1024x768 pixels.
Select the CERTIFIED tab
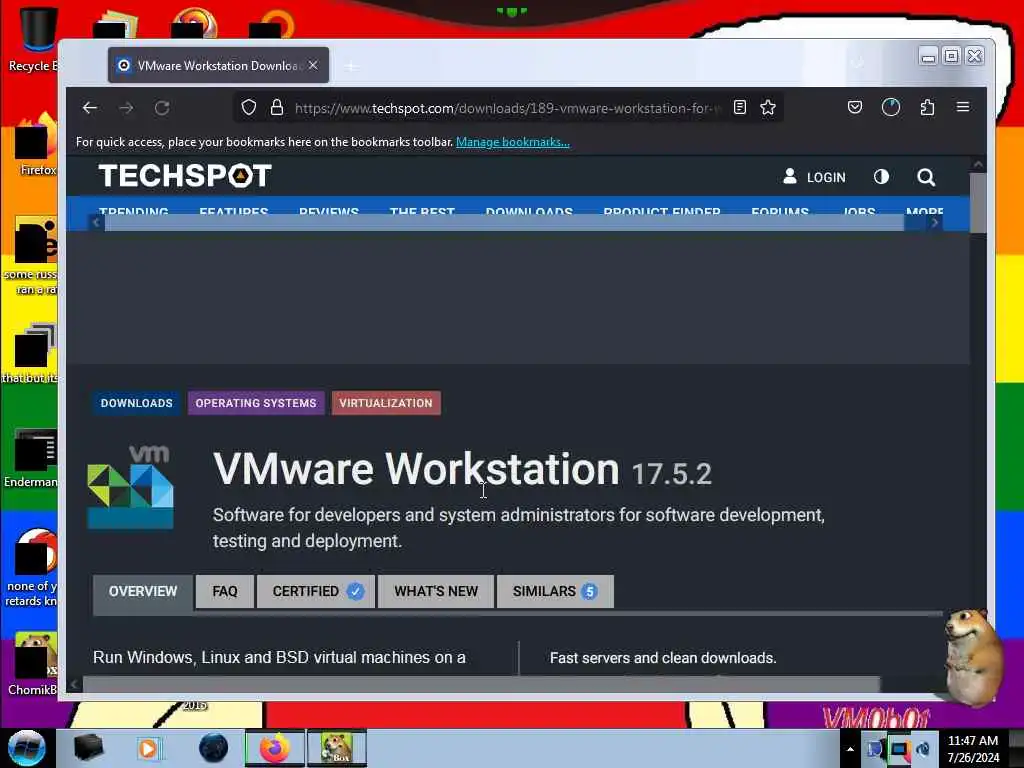point(316,592)
